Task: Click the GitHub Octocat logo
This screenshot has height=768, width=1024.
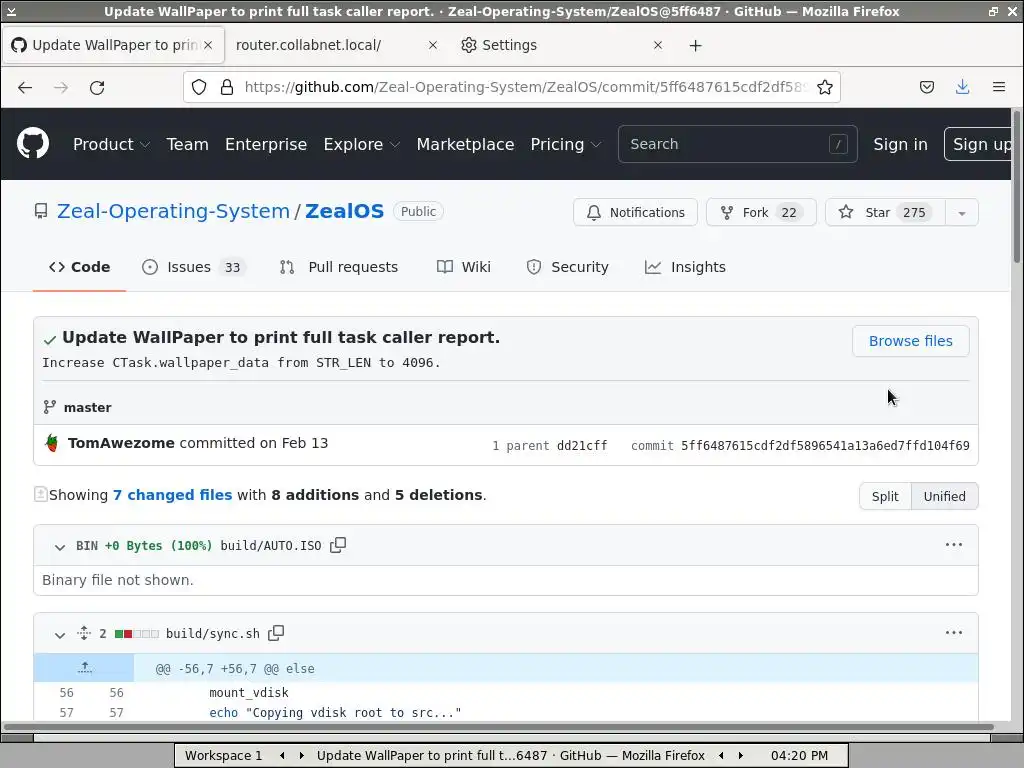Action: (x=33, y=144)
